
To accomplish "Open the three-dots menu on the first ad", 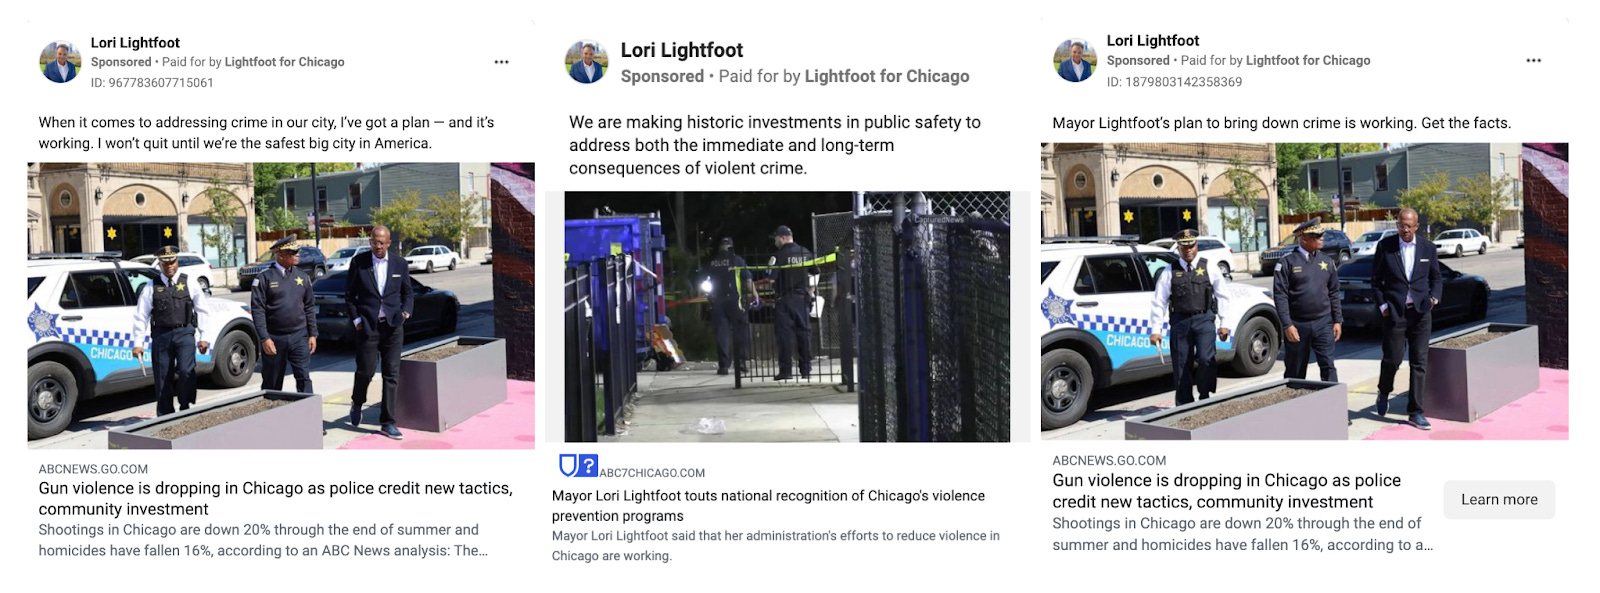I will [501, 62].
